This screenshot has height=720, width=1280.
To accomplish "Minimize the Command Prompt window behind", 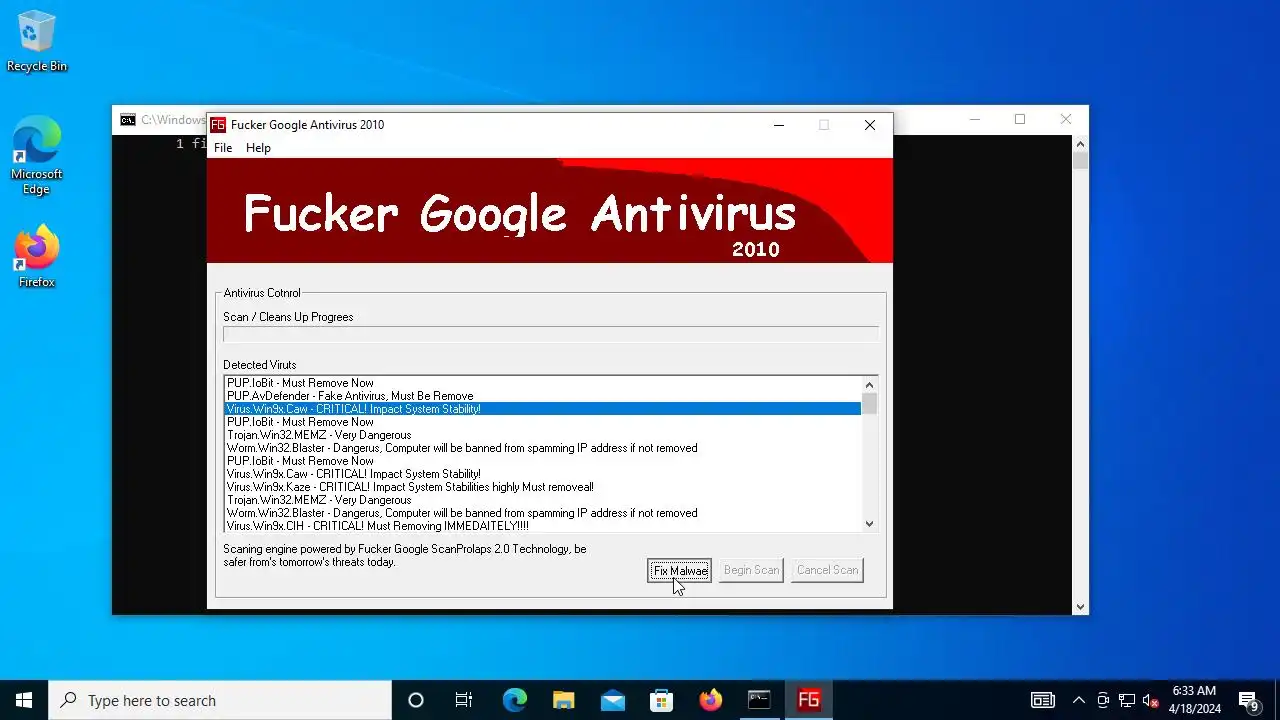I will click(974, 120).
